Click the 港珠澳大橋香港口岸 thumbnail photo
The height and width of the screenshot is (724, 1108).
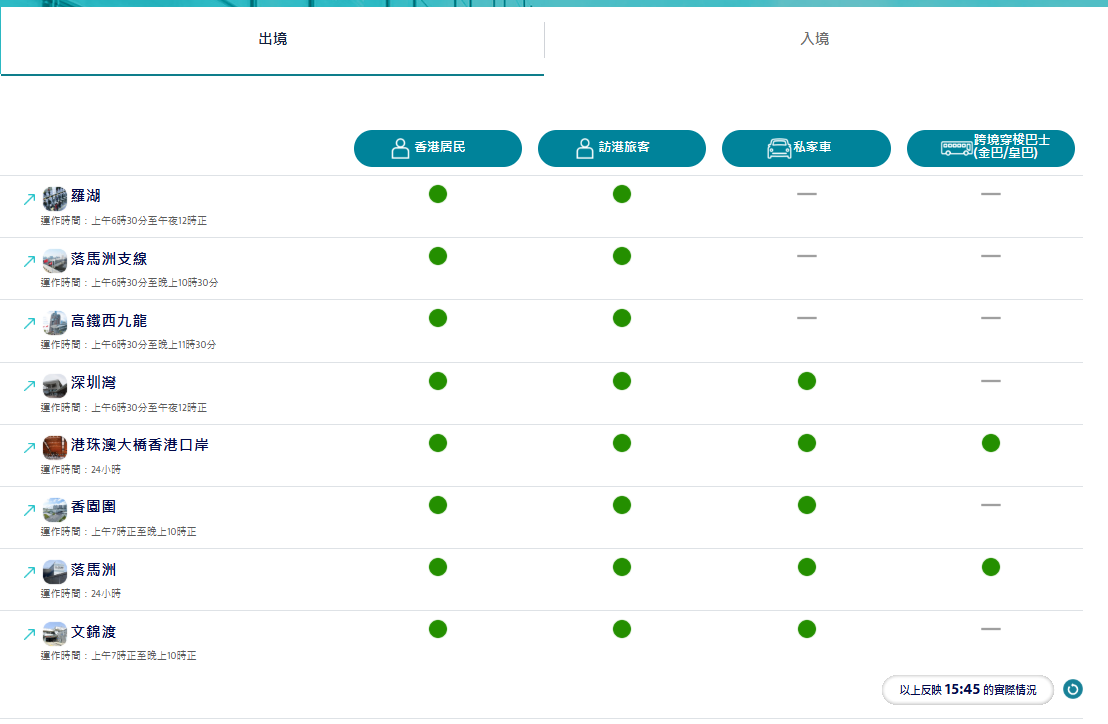click(x=55, y=446)
